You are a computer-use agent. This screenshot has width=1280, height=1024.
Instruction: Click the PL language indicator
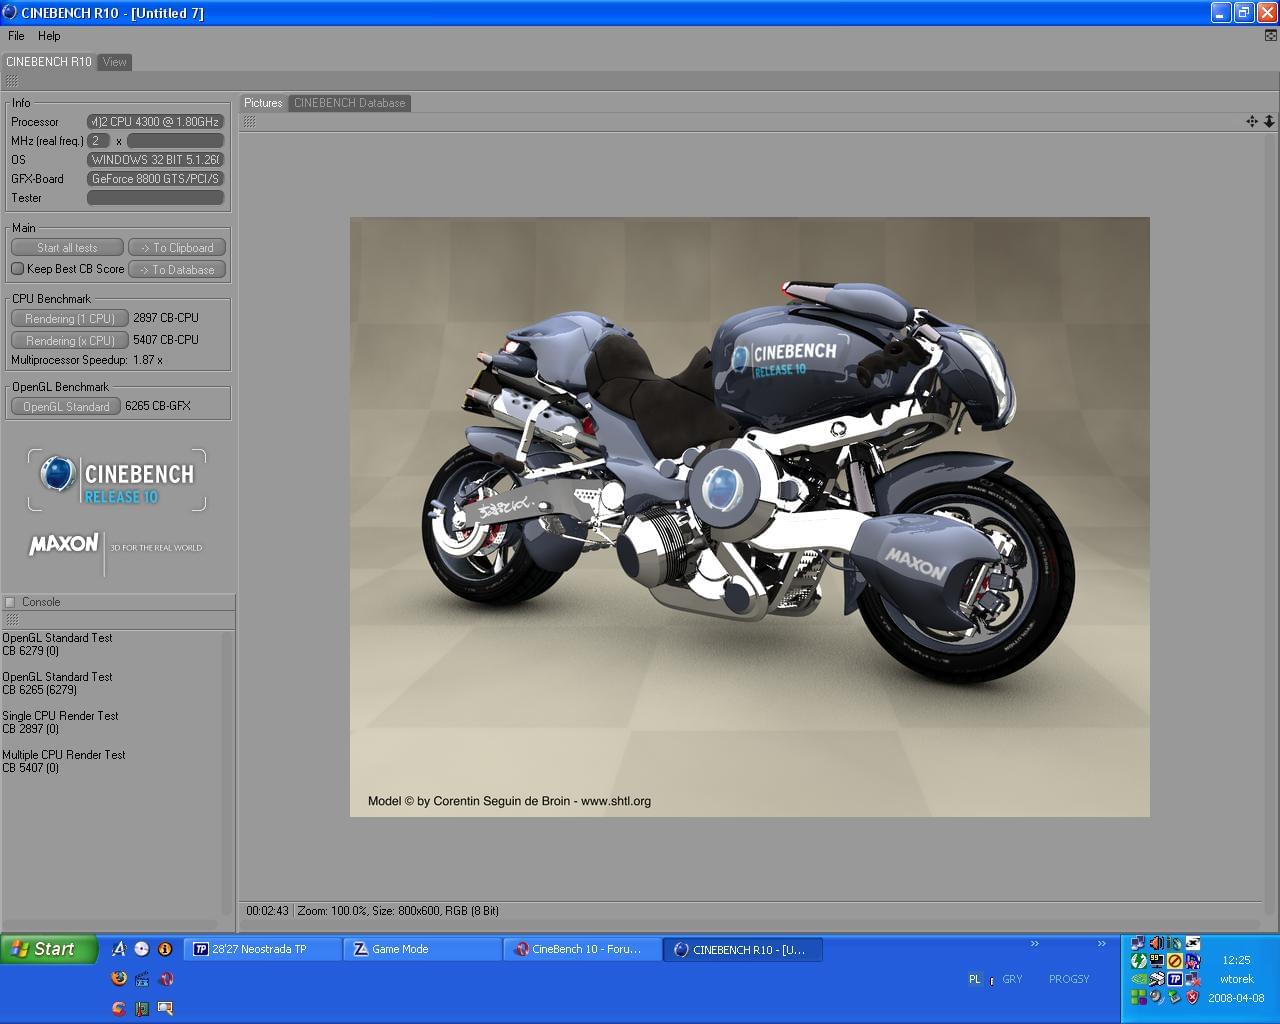coord(974,979)
